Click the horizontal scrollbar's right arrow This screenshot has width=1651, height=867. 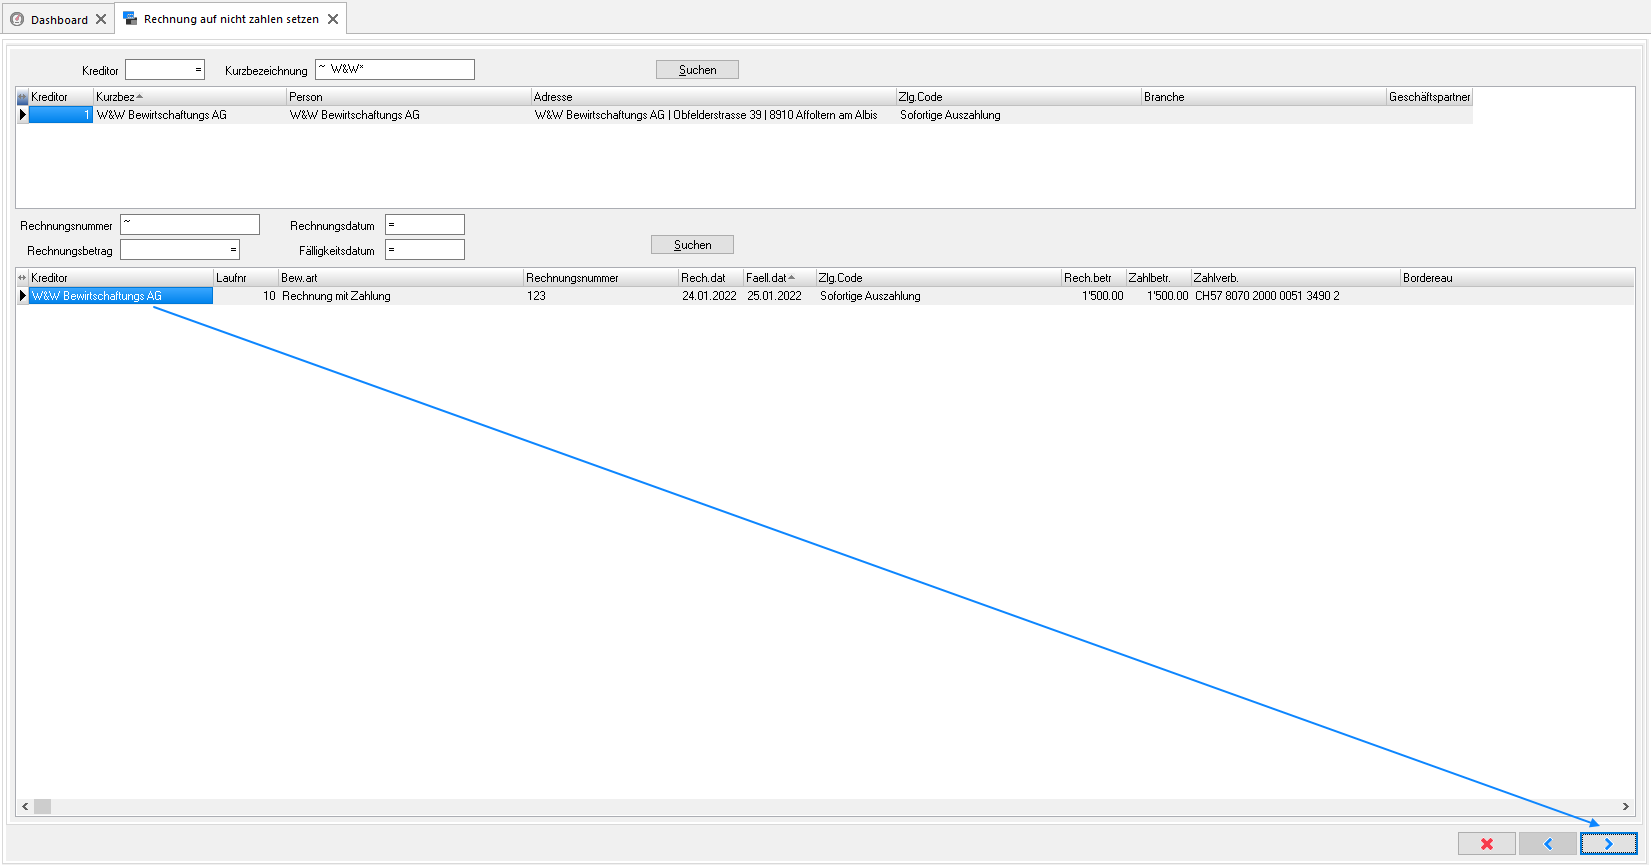click(x=1625, y=806)
